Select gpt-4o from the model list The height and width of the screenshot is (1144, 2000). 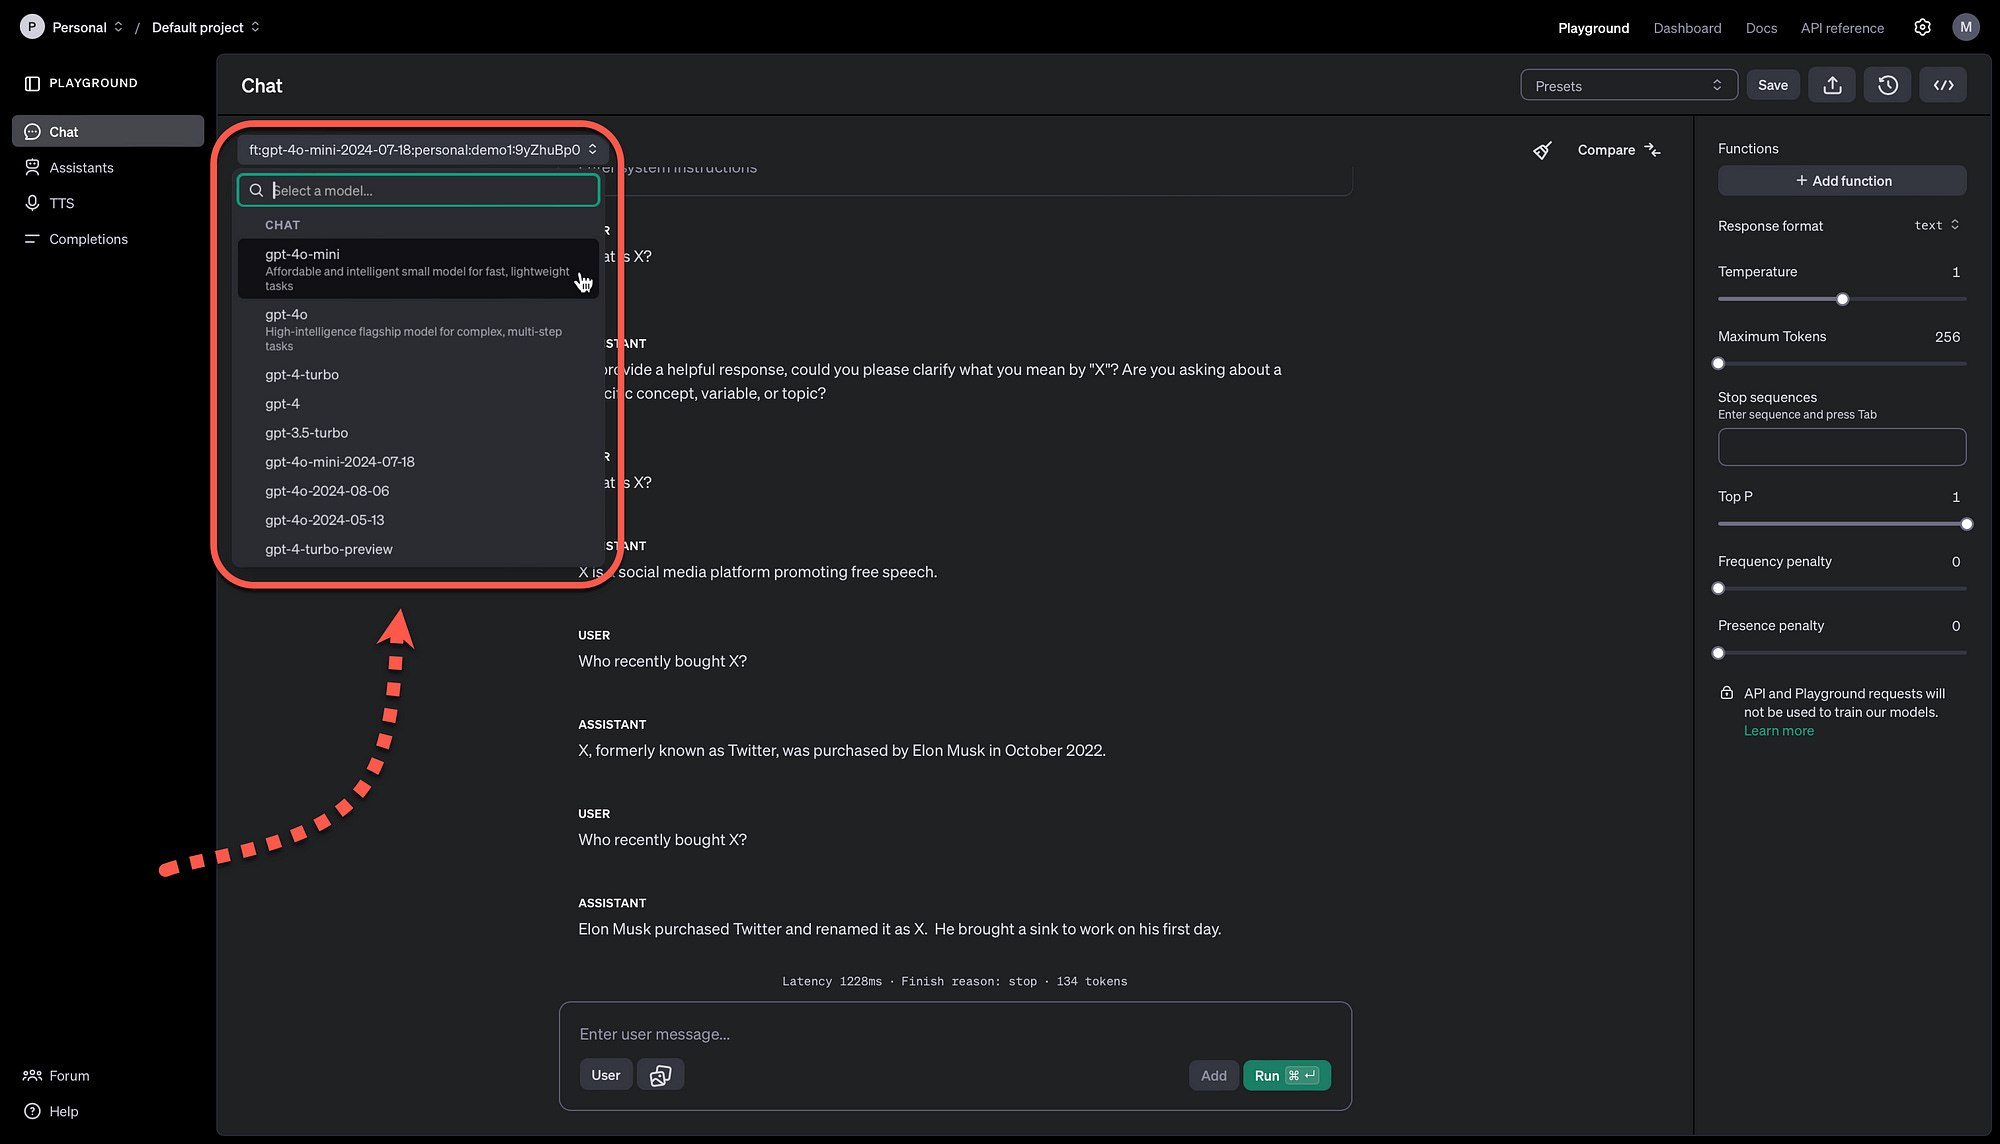[x=286, y=315]
